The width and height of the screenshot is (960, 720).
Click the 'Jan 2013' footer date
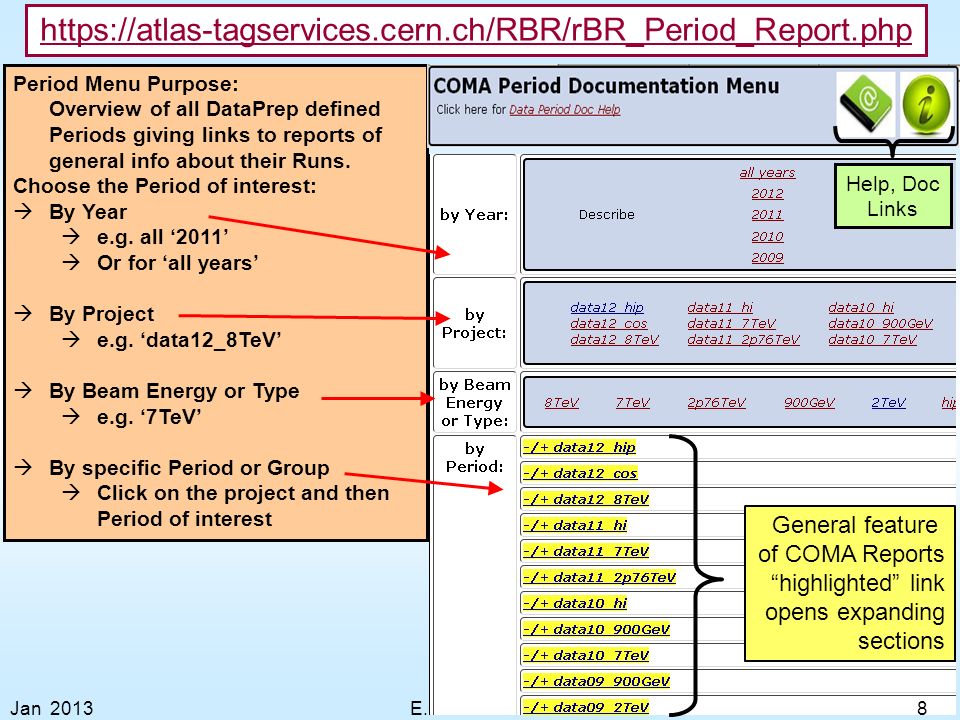coord(52,708)
